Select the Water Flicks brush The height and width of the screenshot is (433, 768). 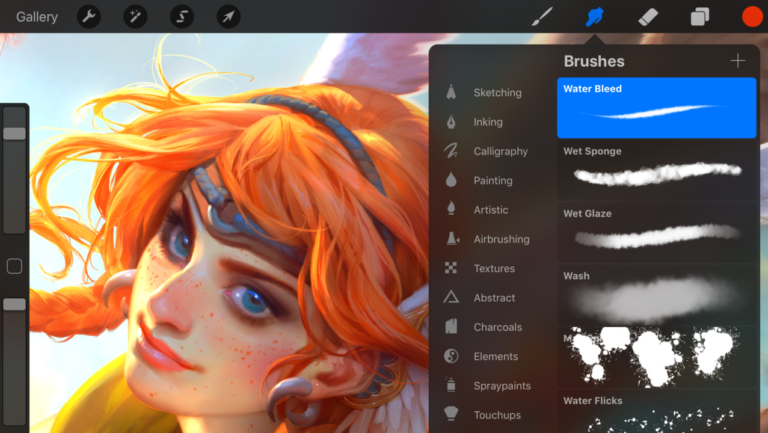(x=656, y=411)
